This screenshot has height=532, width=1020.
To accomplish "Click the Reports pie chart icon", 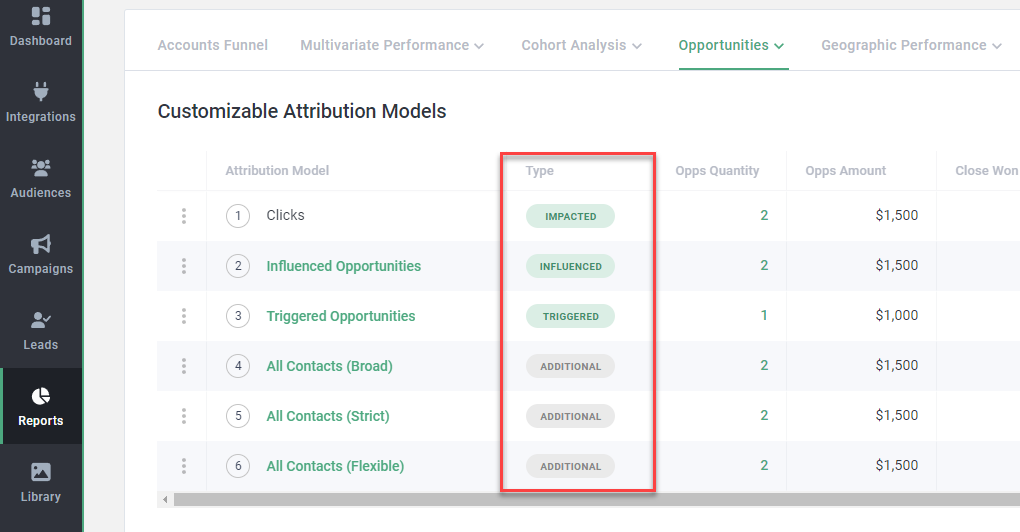I will [x=41, y=397].
